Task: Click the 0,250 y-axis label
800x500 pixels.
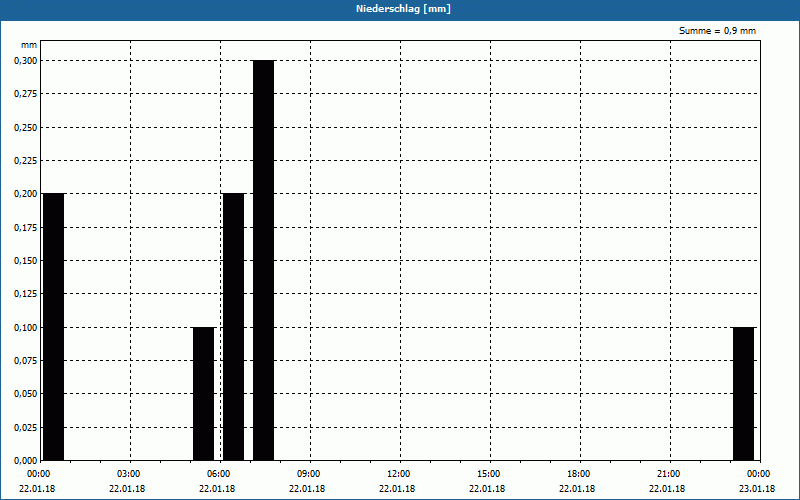Action: 26,128
